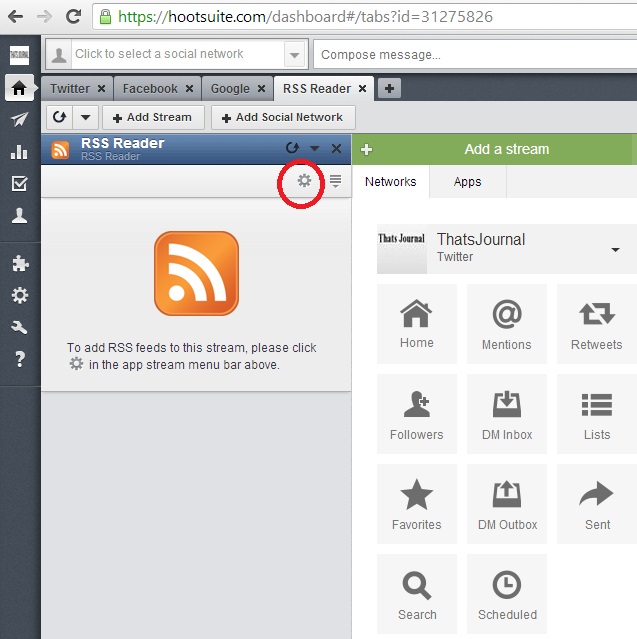Add the DM Outbox stream
This screenshot has width=637, height=639.
tap(507, 504)
